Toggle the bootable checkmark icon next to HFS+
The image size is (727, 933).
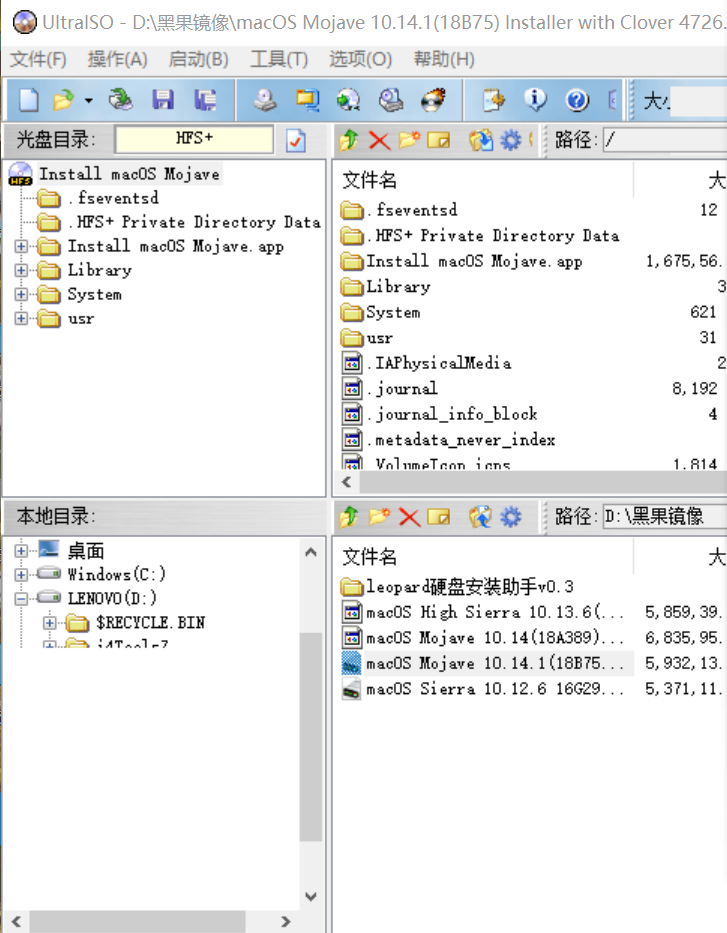(x=296, y=140)
